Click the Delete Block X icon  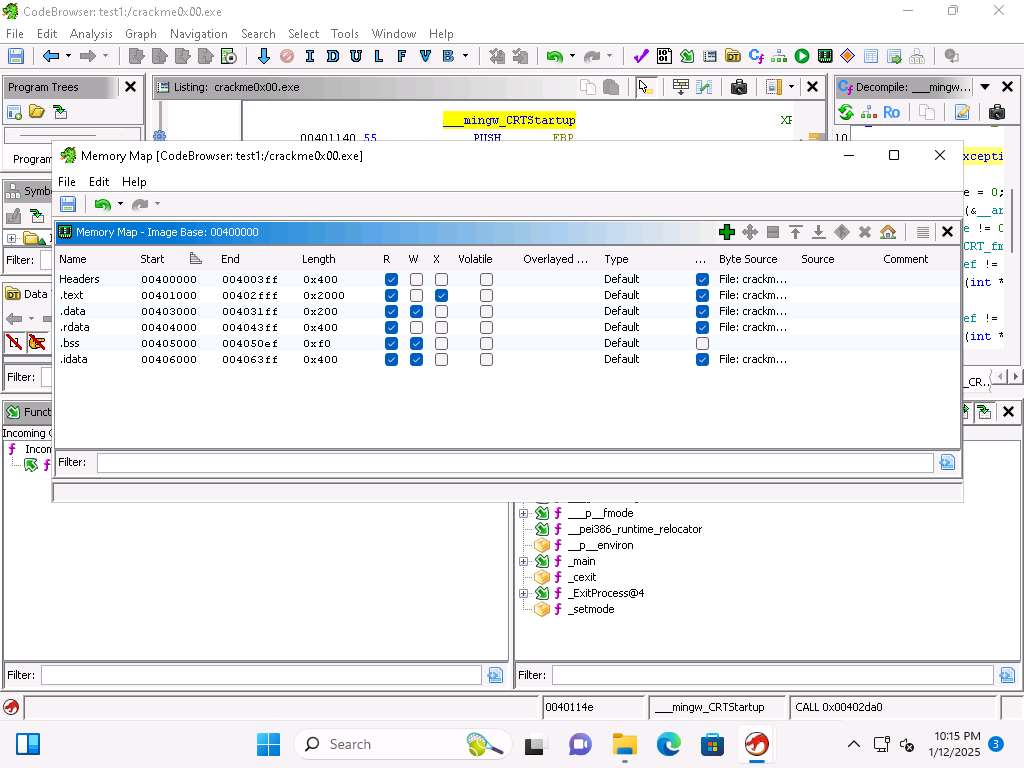[x=865, y=232]
